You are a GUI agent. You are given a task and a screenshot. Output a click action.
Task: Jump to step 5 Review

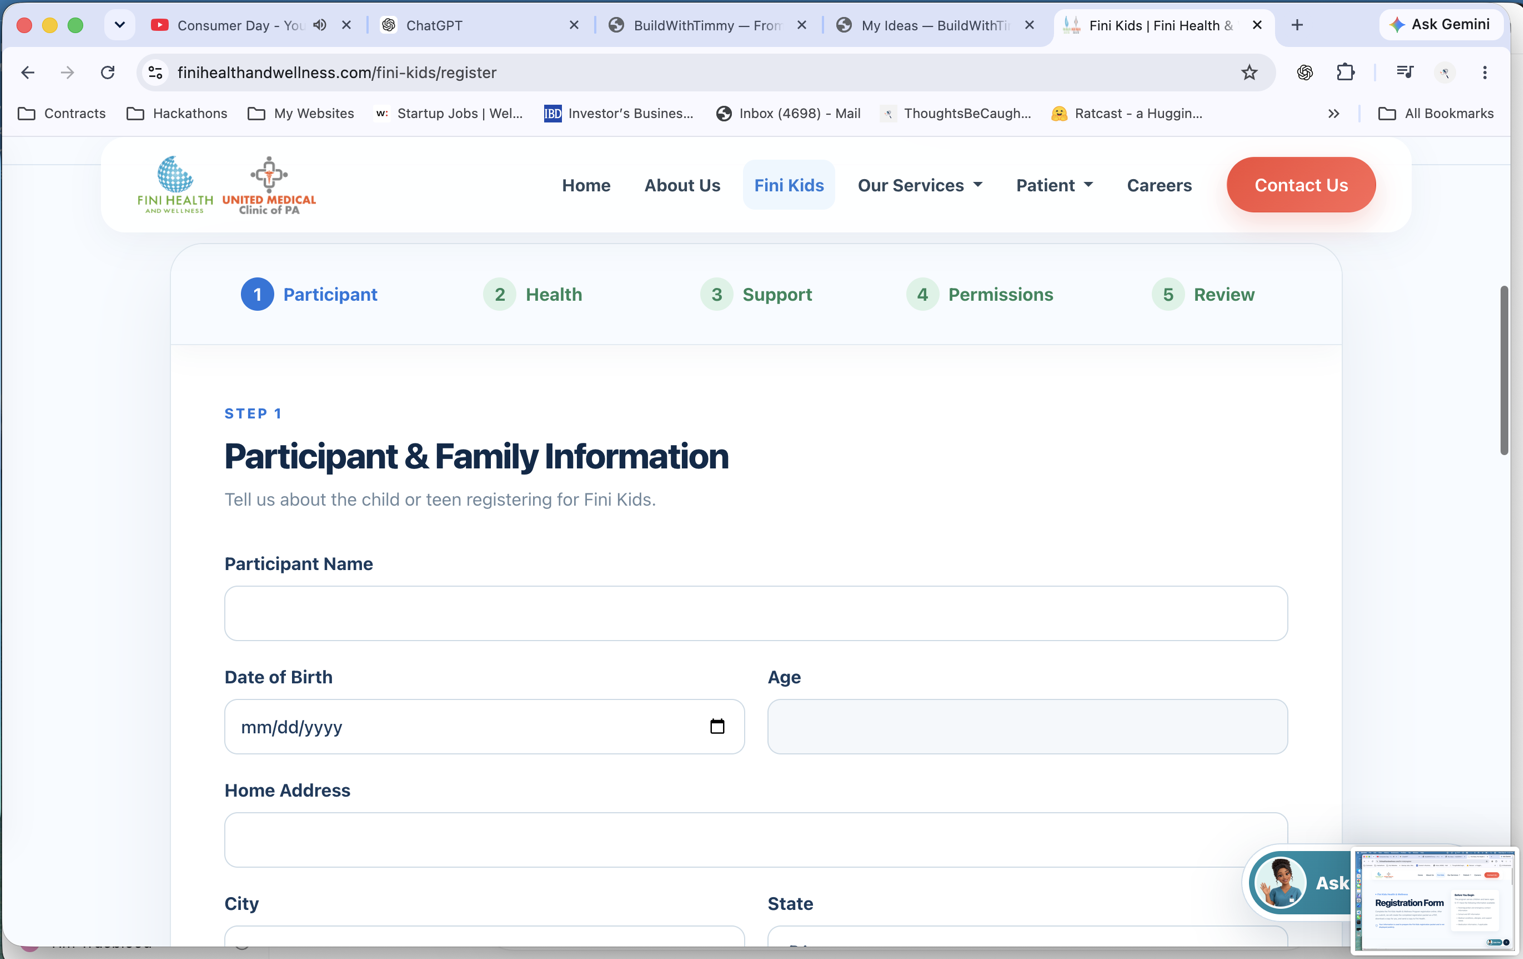pos(1203,294)
